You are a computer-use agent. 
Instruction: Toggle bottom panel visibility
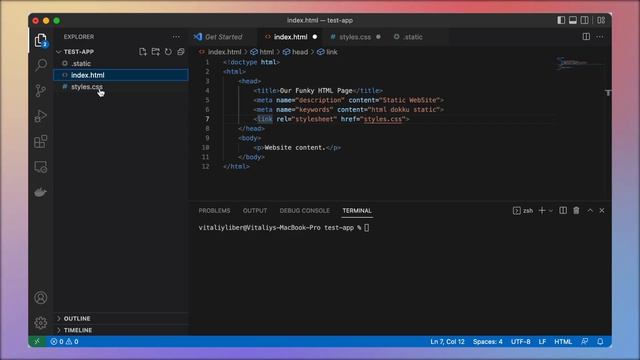tap(573, 20)
